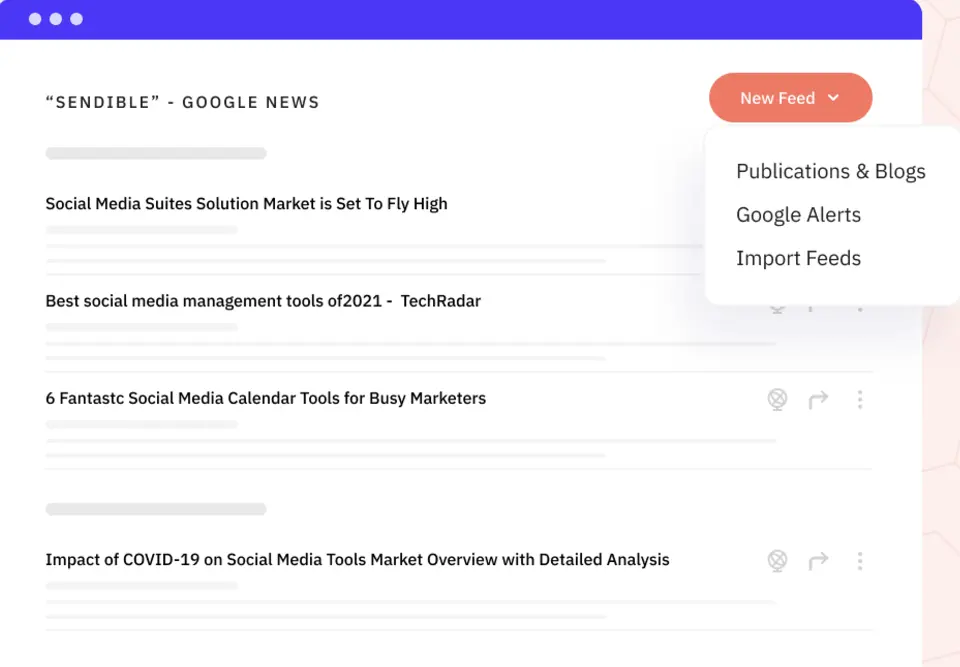Image resolution: width=960 pixels, height=667 pixels.
Task: Select Publications & Blogs from the feed menu
Action: pos(830,171)
